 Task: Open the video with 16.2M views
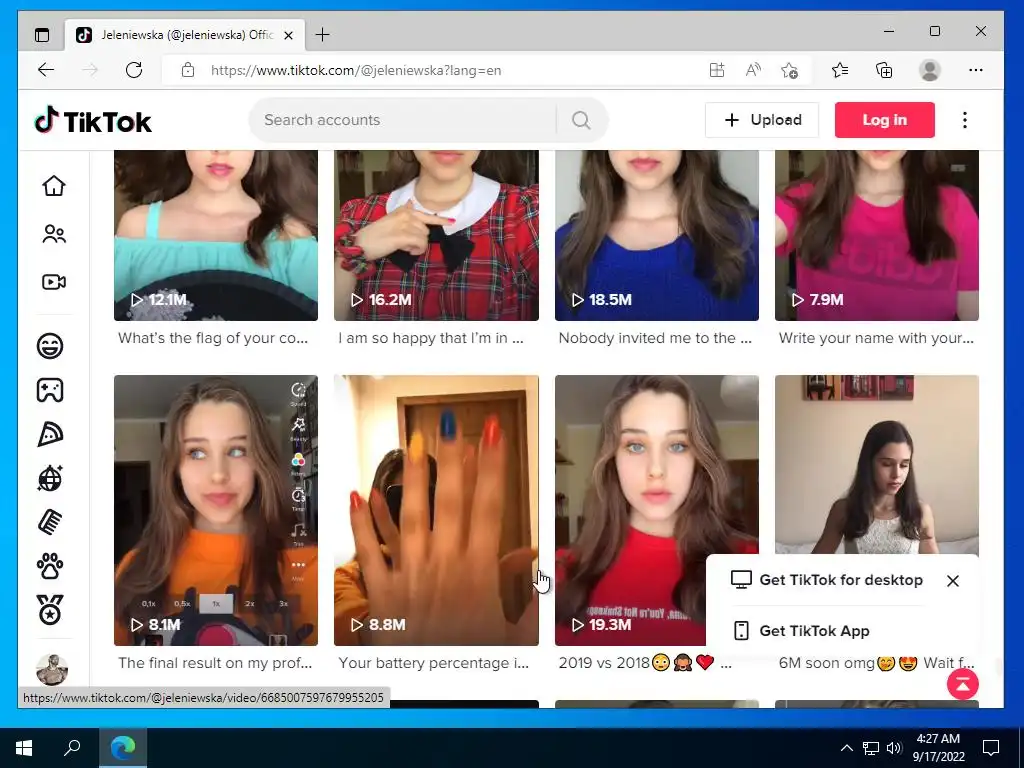point(436,235)
